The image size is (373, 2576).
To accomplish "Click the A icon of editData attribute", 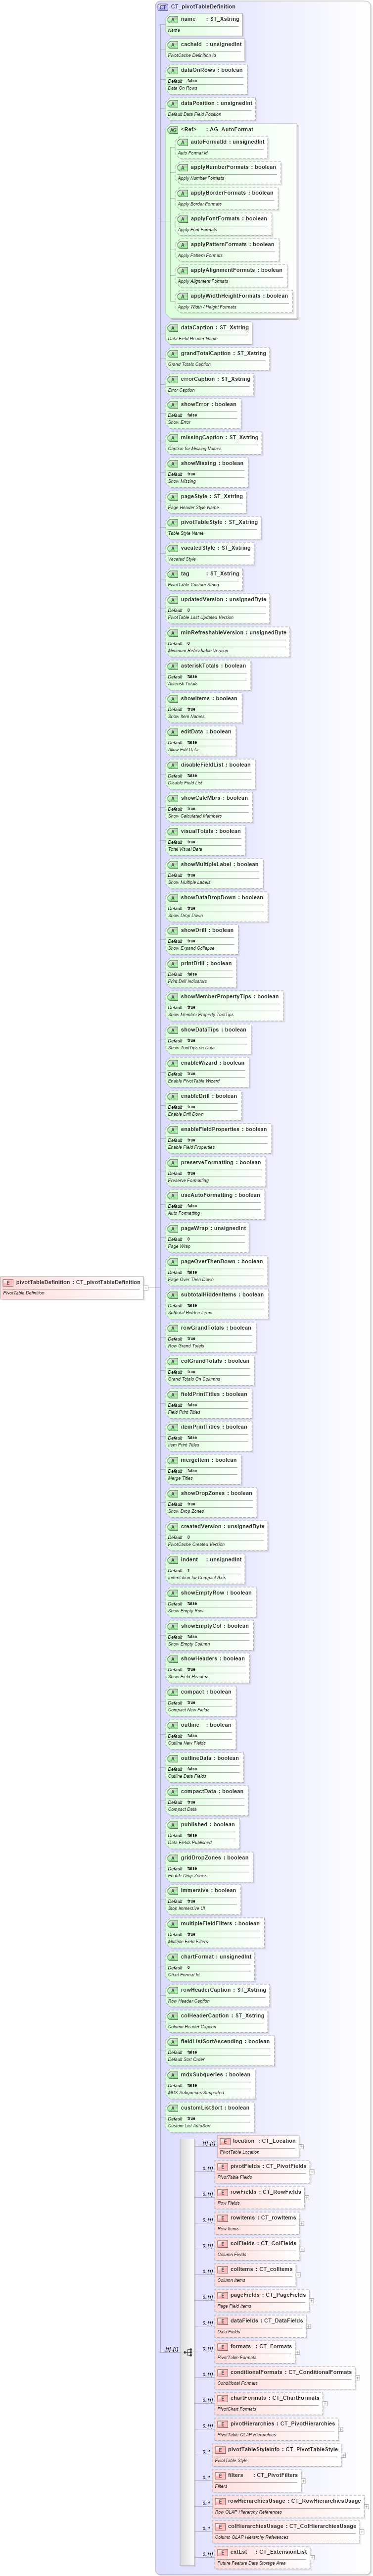I will coord(173,731).
